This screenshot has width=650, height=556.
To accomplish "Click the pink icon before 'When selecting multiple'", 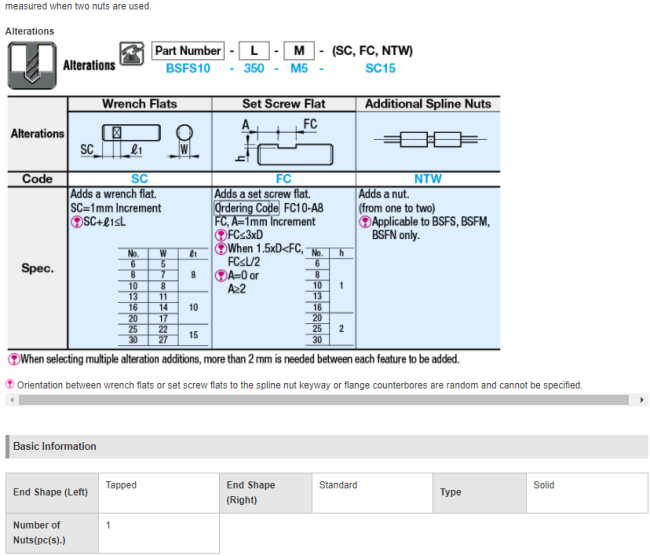I will tap(13, 359).
